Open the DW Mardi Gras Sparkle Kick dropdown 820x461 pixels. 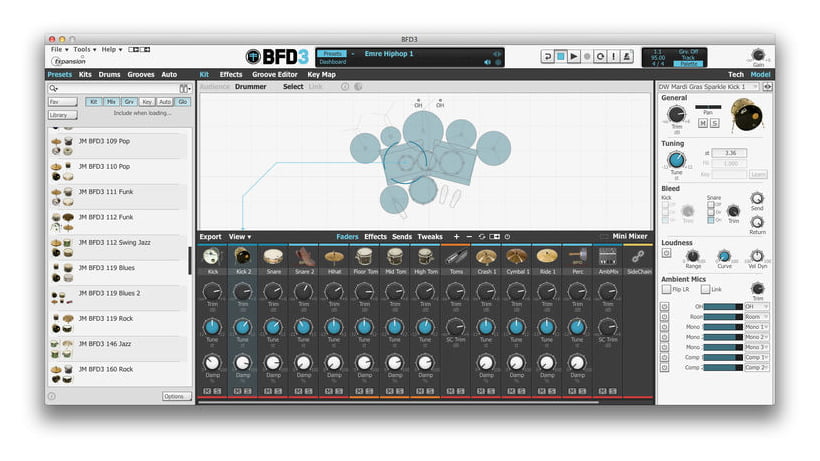pos(708,87)
